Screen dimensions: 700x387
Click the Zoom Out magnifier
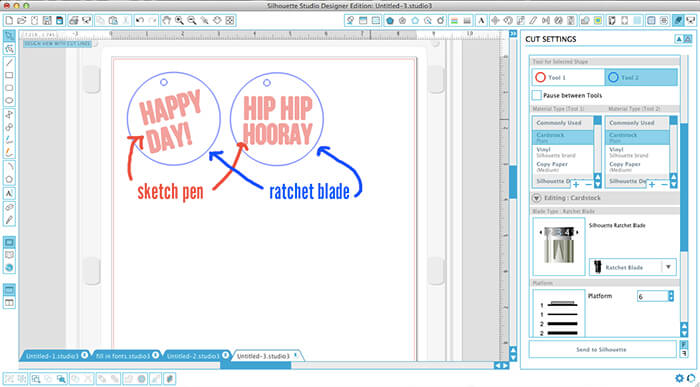(x=192, y=20)
